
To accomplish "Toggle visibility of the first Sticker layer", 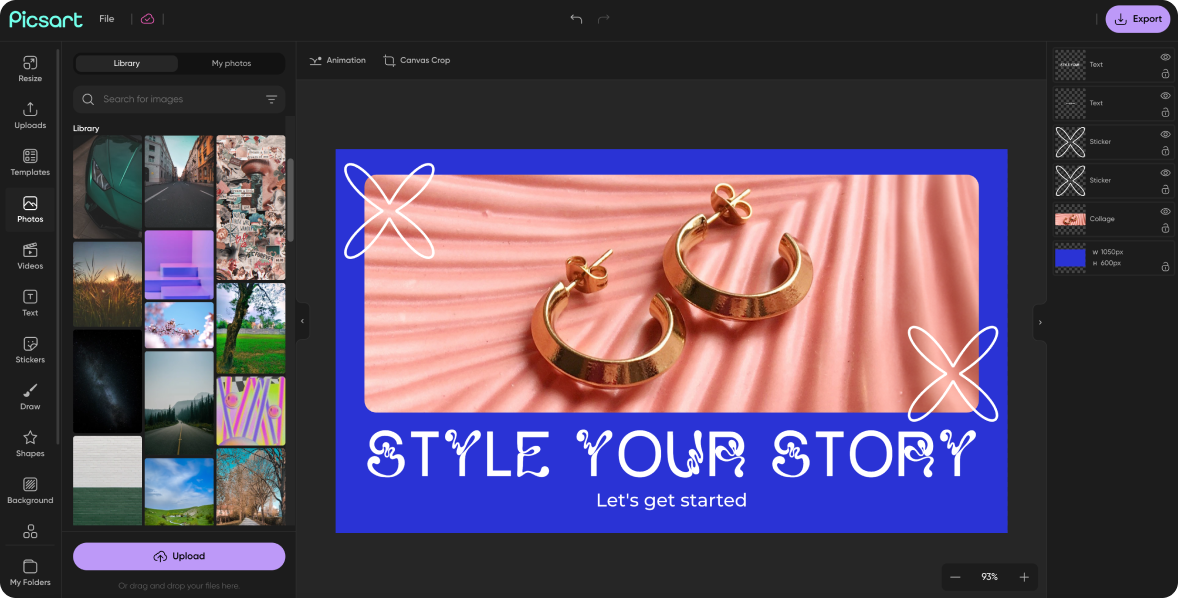I will coord(1163,134).
